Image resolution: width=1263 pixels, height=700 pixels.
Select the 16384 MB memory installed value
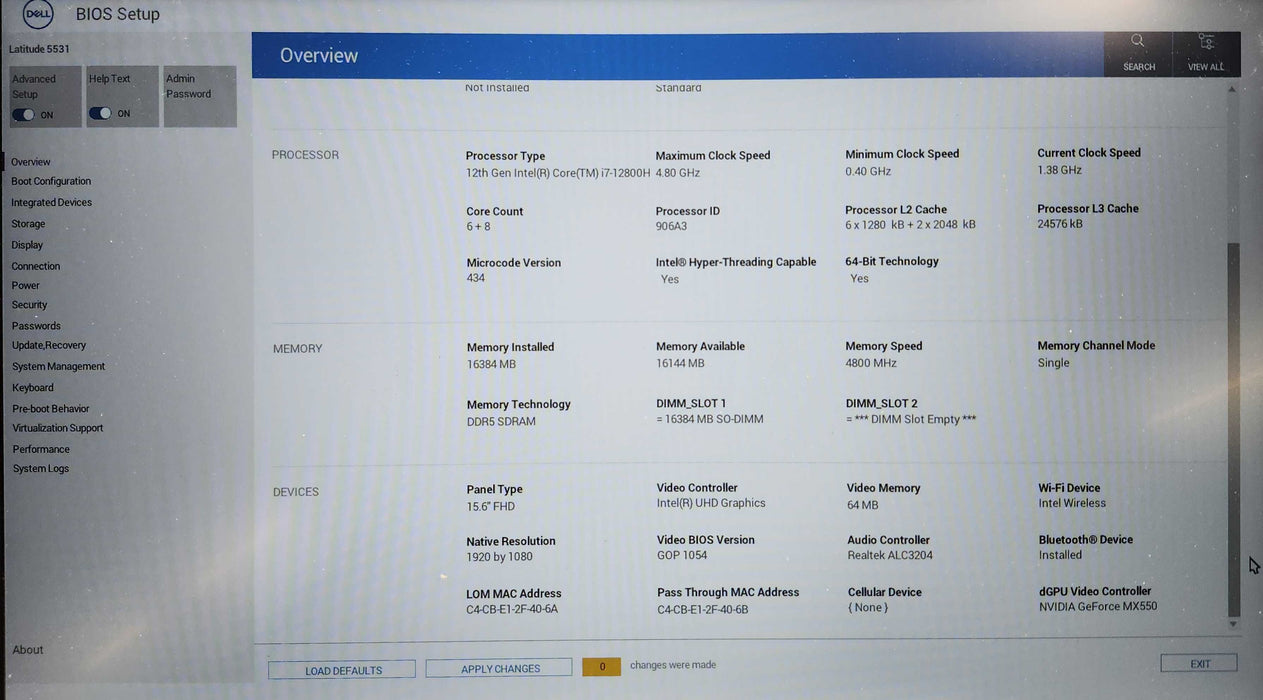492,364
